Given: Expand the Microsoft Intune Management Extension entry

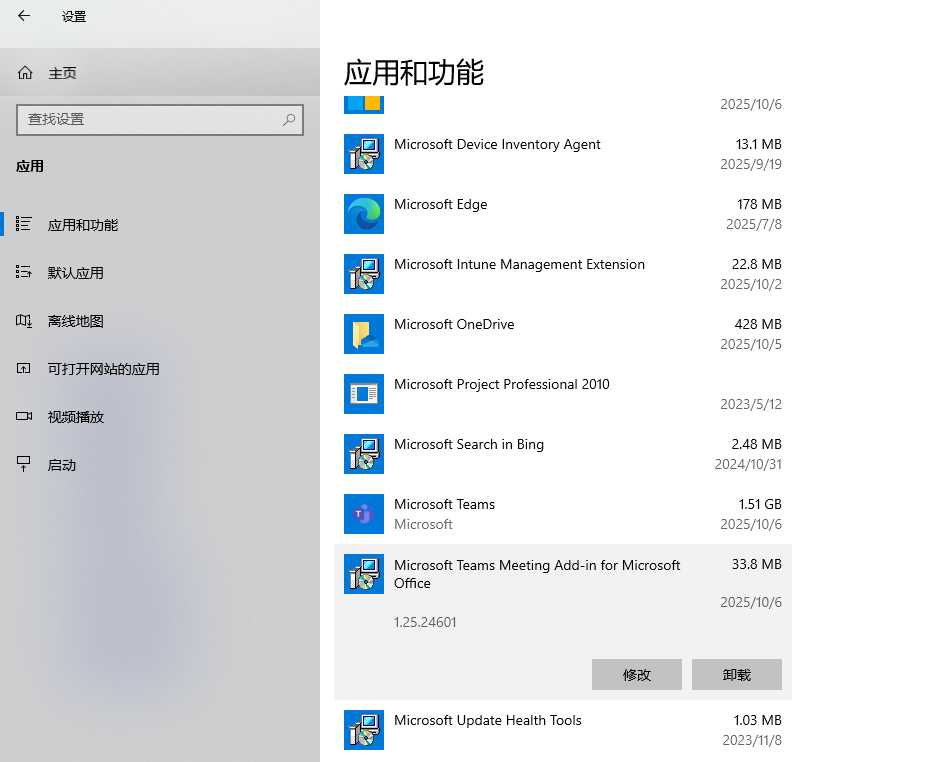Looking at the screenshot, I should [x=562, y=274].
